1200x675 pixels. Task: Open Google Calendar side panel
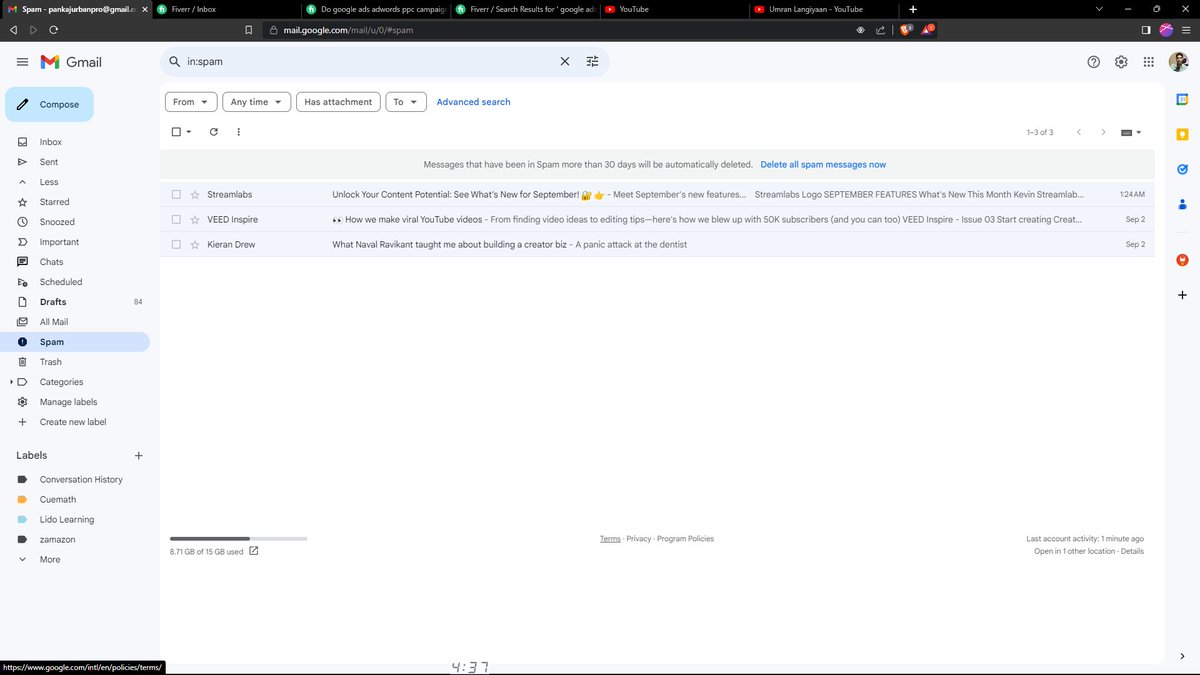[1182, 99]
